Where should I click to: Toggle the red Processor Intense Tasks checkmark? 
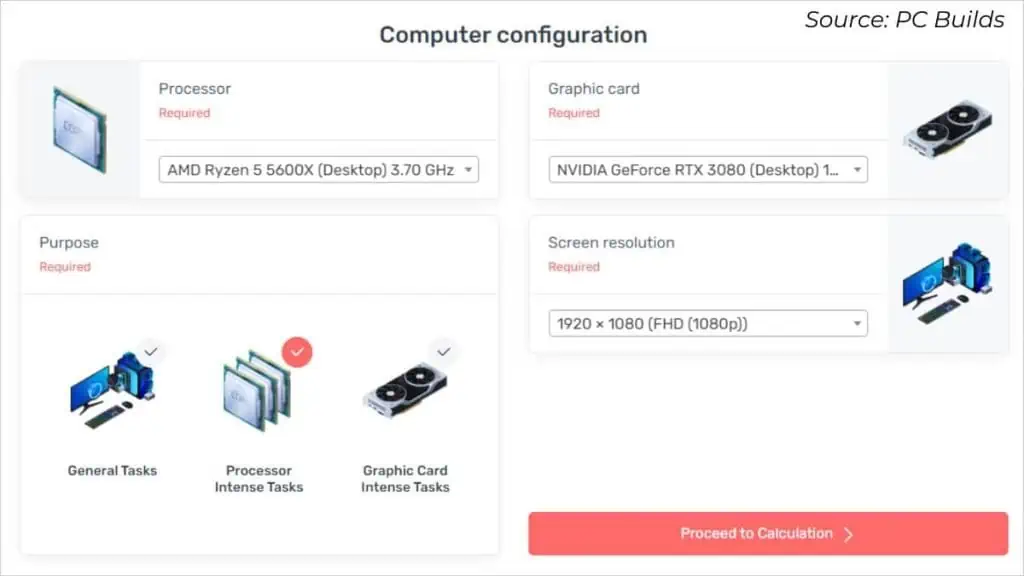[297, 352]
